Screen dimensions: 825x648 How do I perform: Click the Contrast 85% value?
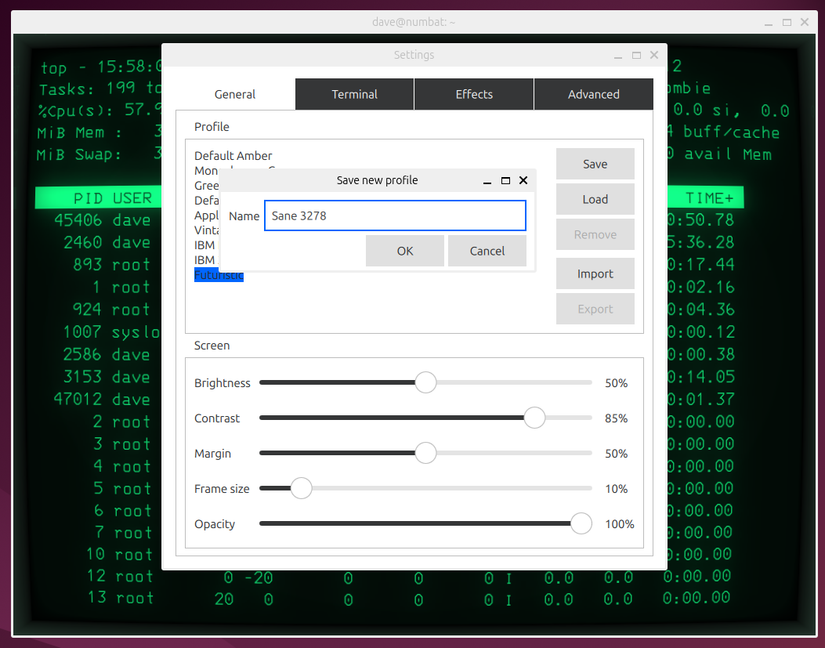[x=616, y=418]
